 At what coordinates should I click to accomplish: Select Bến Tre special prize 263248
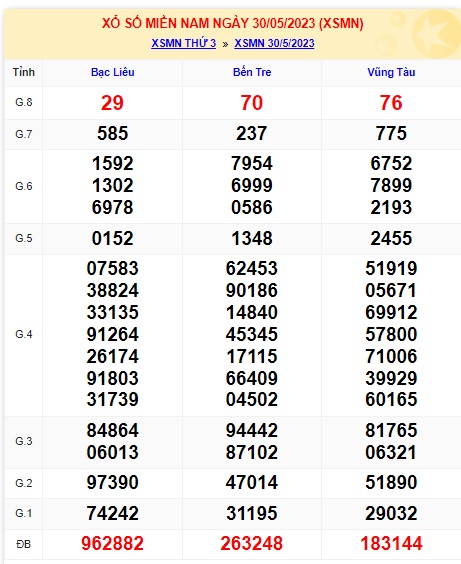pos(252,543)
